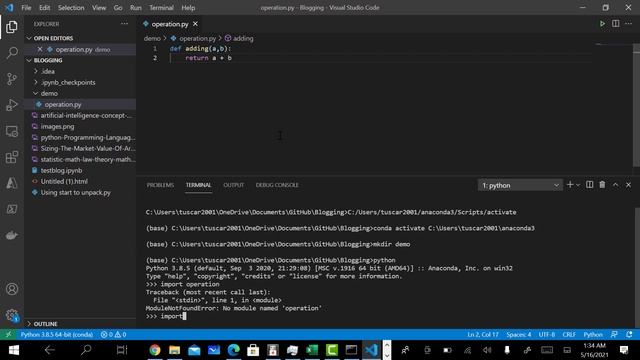Open the Manage gear icon
Viewport: 640px width, 360px height.
12,315
